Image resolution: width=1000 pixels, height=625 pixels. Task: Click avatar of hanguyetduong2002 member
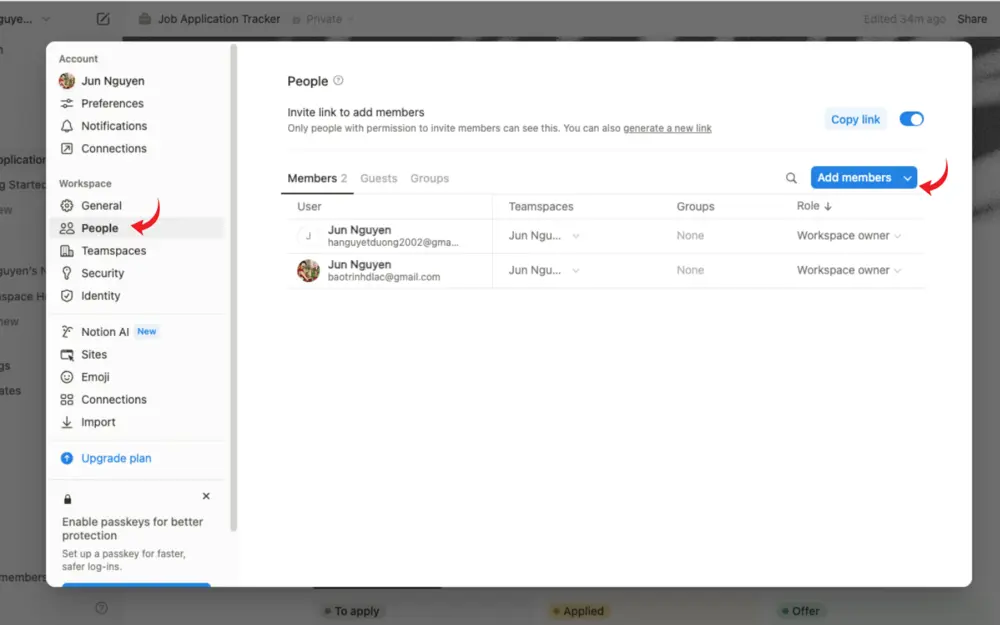tap(308, 236)
